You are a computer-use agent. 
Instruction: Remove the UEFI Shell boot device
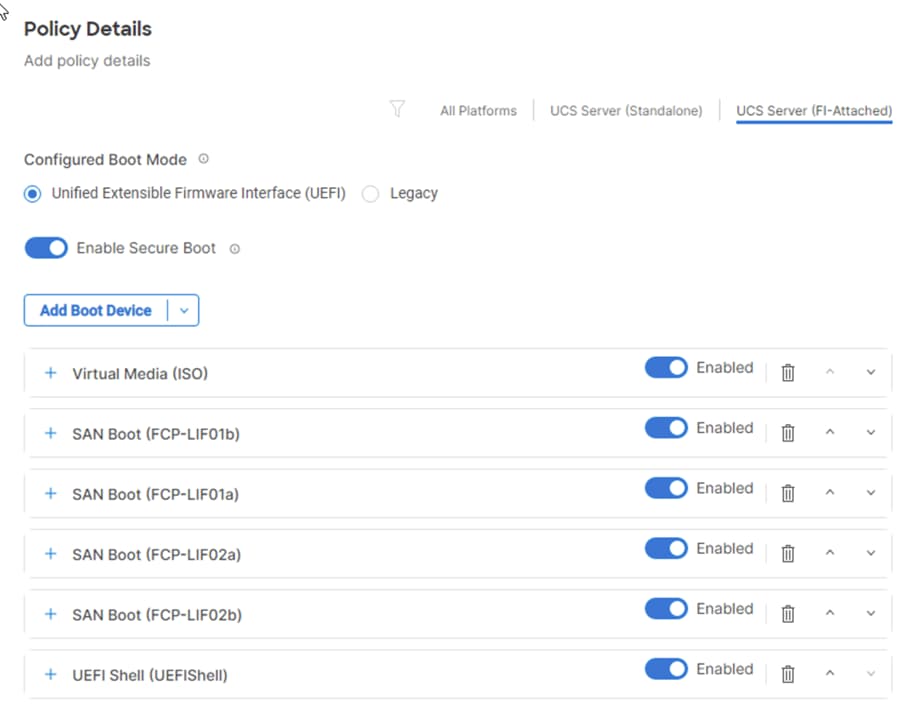tap(788, 674)
